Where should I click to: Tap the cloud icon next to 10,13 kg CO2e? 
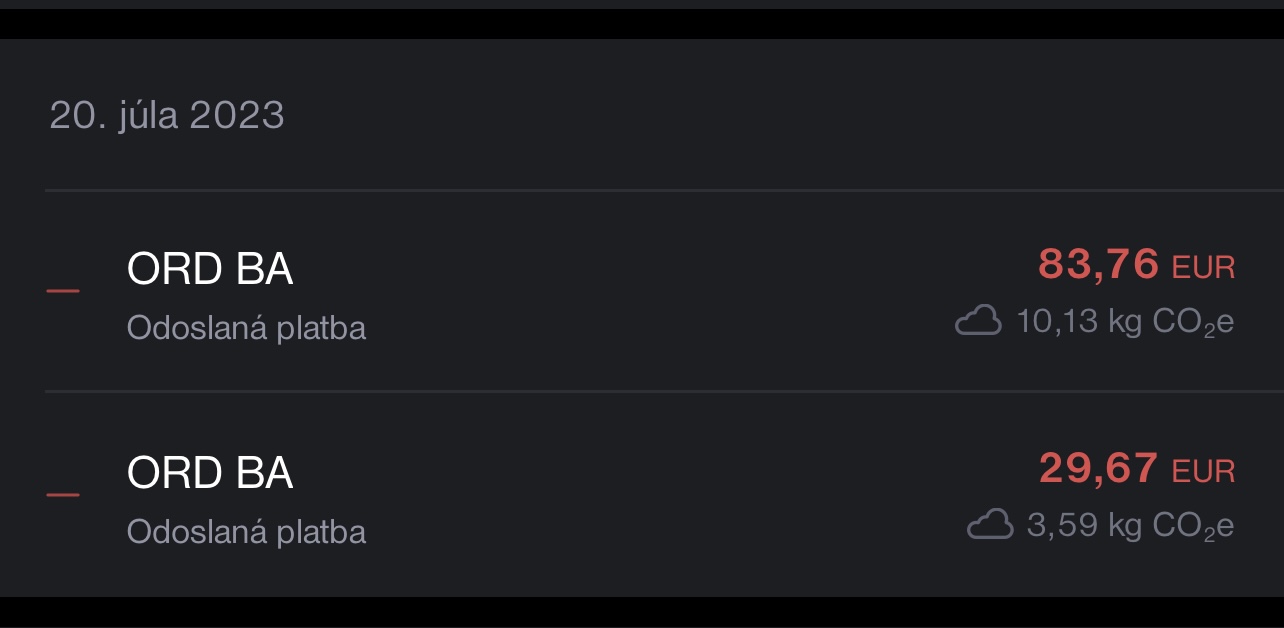pyautogui.click(x=978, y=321)
